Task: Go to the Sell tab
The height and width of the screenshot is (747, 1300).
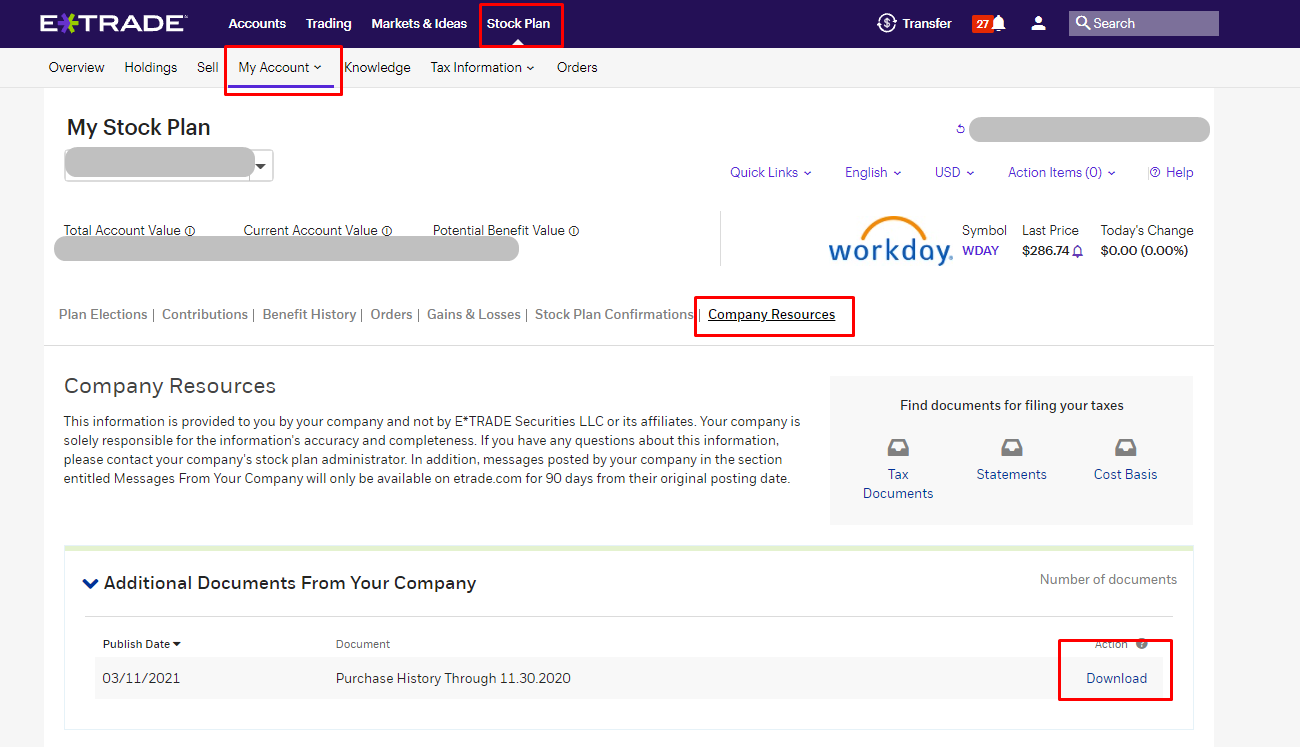Action: [x=207, y=68]
